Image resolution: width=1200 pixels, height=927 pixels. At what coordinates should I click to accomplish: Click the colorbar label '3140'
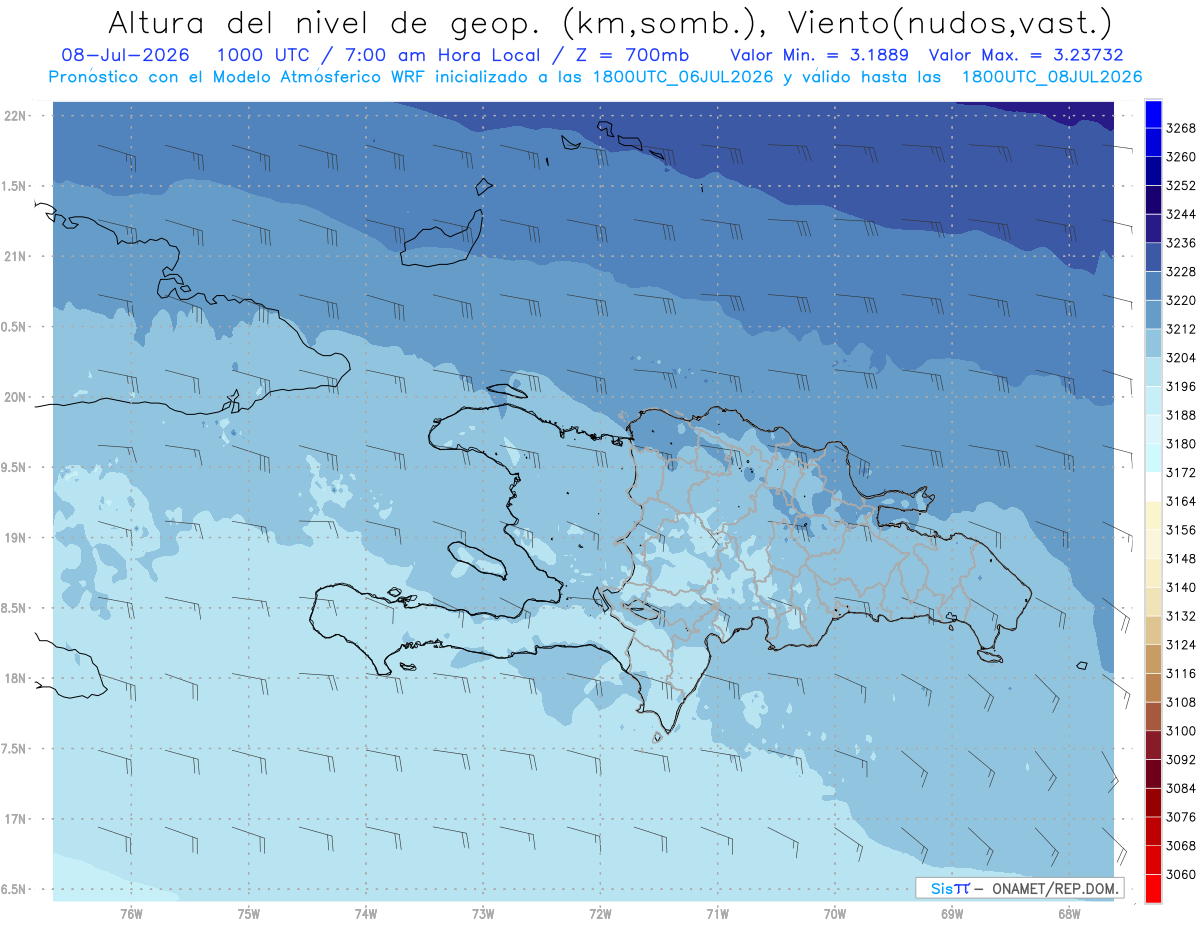pos(1181,587)
